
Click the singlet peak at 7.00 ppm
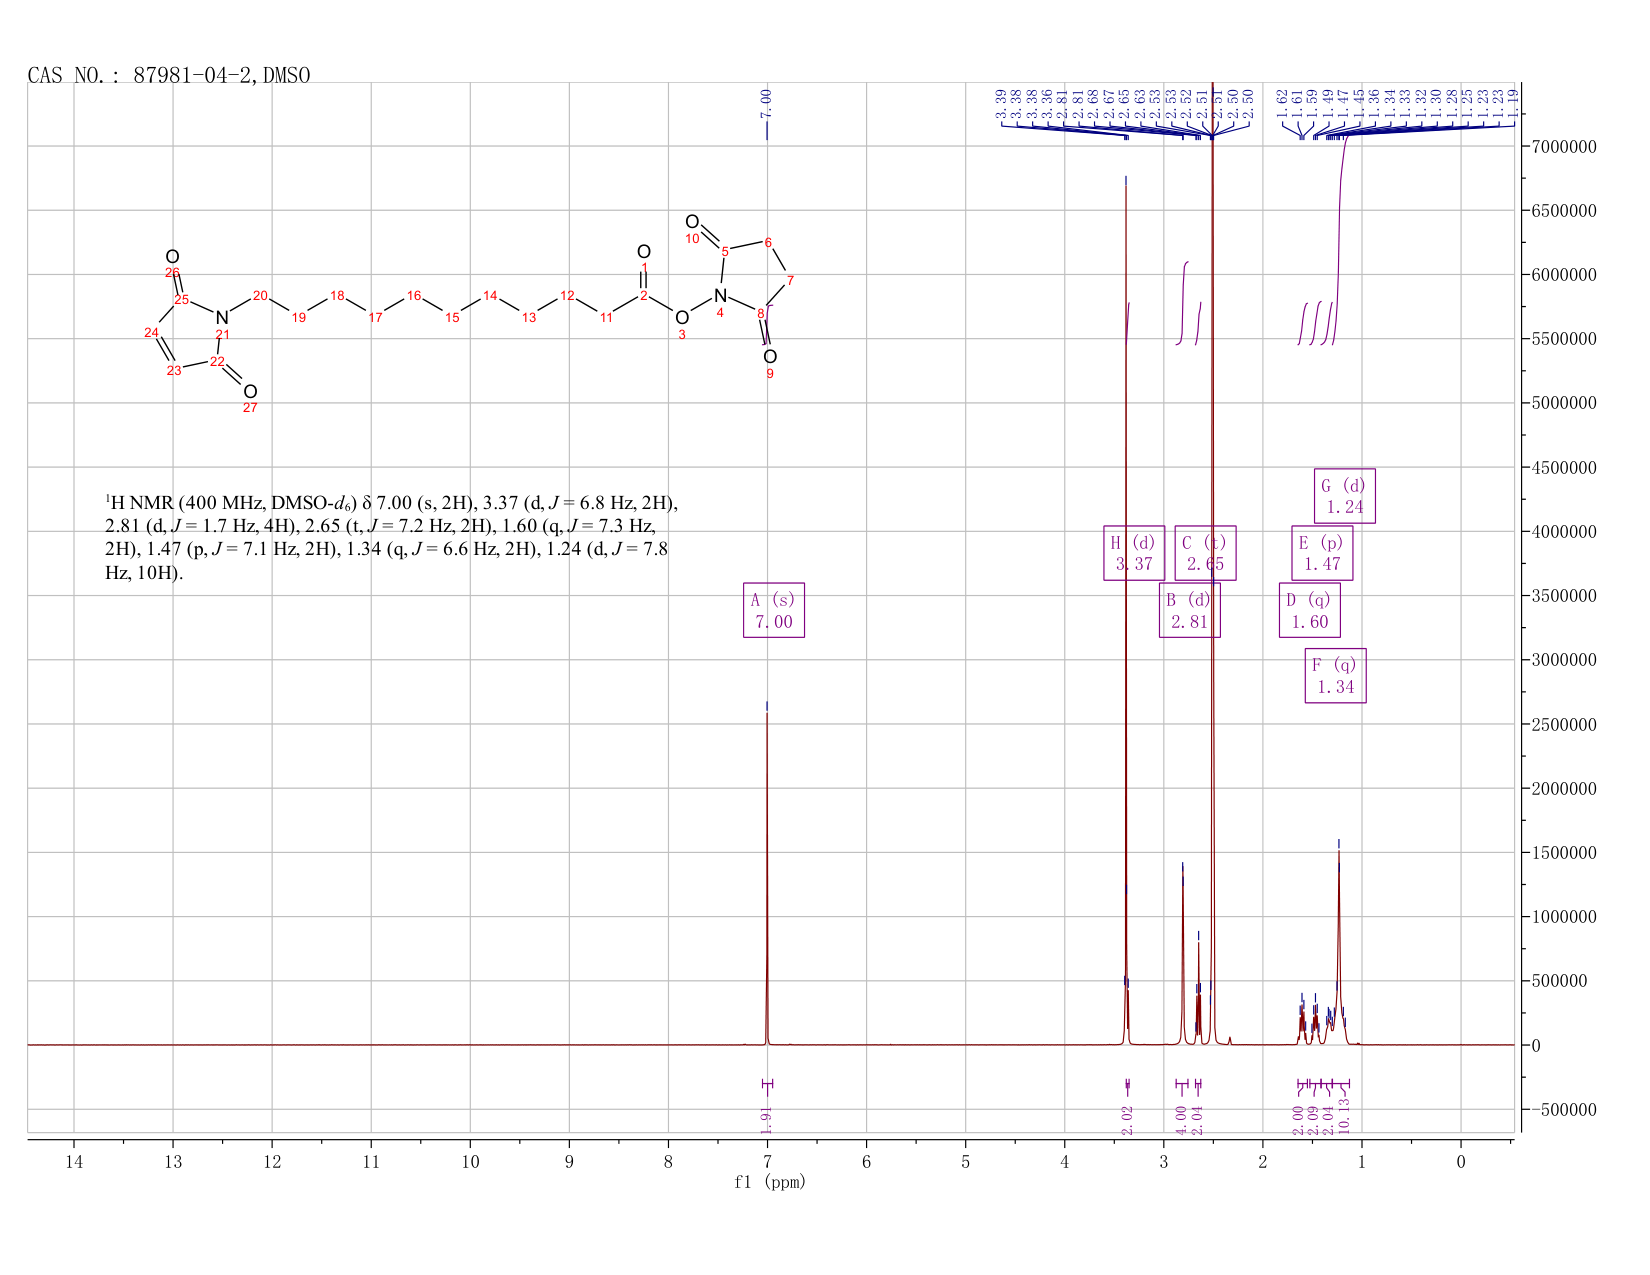pyautogui.click(x=767, y=880)
